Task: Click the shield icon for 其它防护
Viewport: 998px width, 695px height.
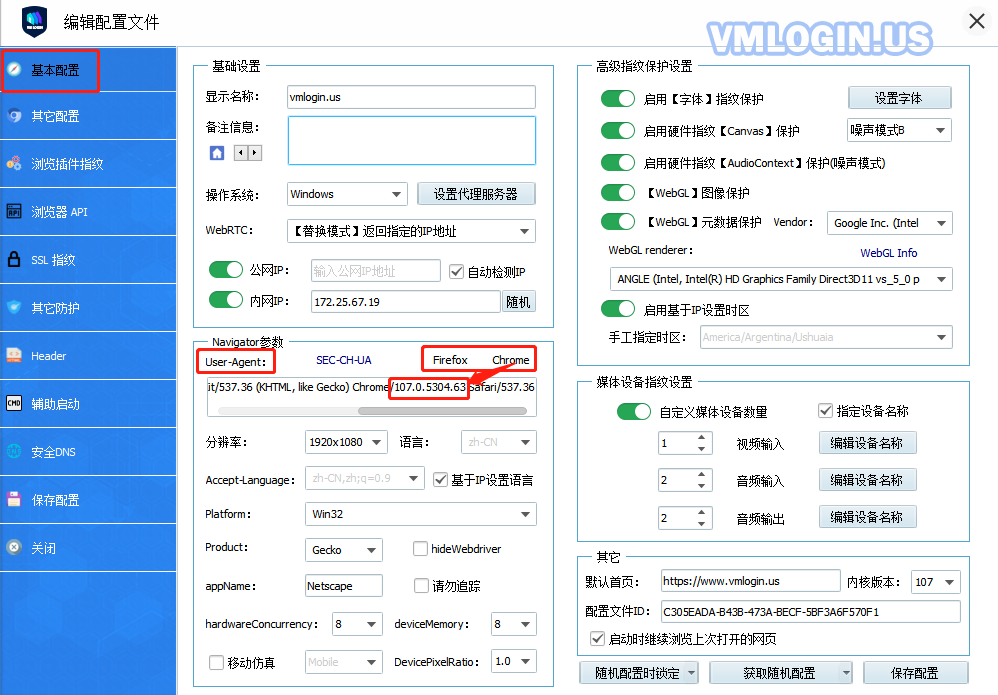Action: click(14, 307)
